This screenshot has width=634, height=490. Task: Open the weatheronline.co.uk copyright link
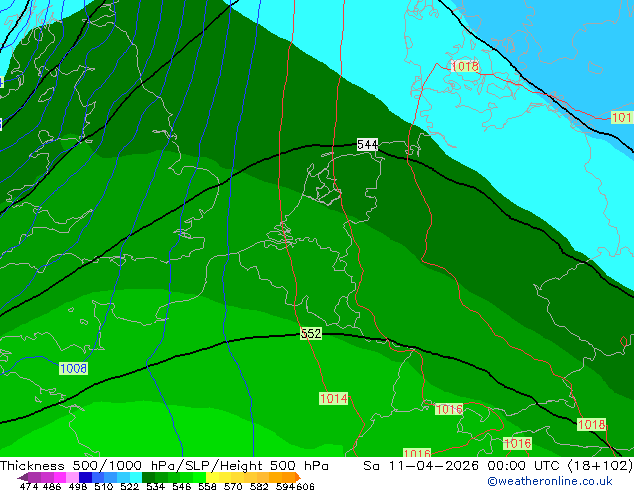tap(550, 481)
